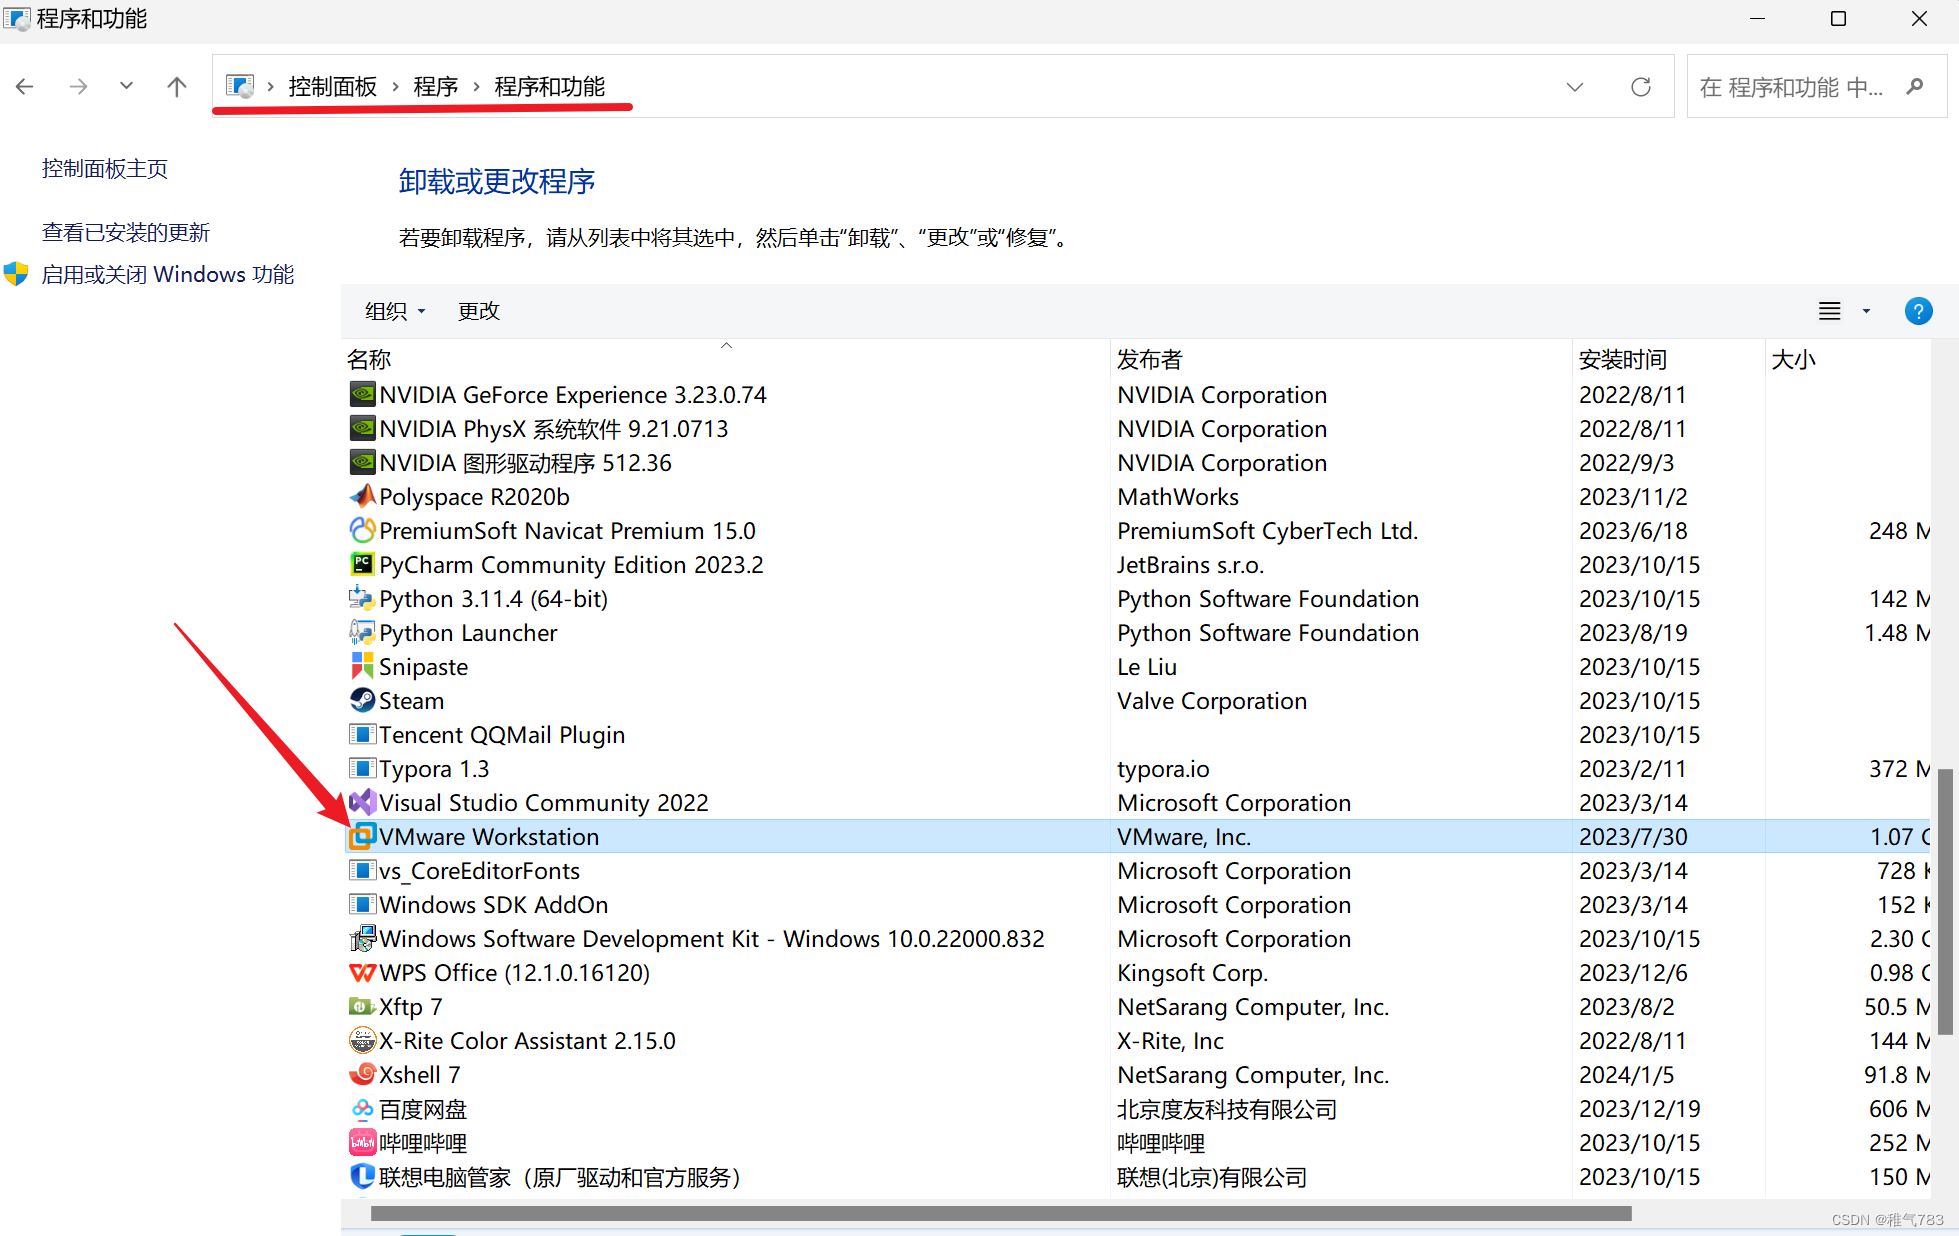Expand the address bar history dropdown
Image resolution: width=1959 pixels, height=1236 pixels.
click(1574, 87)
